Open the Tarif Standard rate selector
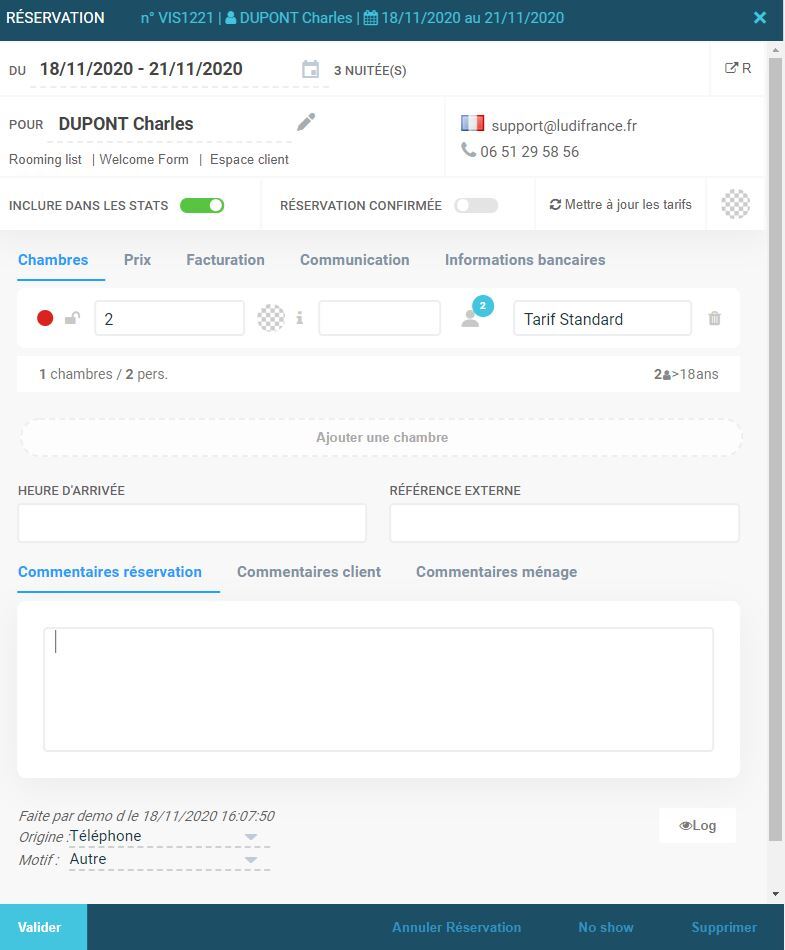The width and height of the screenshot is (785, 950). [602, 318]
